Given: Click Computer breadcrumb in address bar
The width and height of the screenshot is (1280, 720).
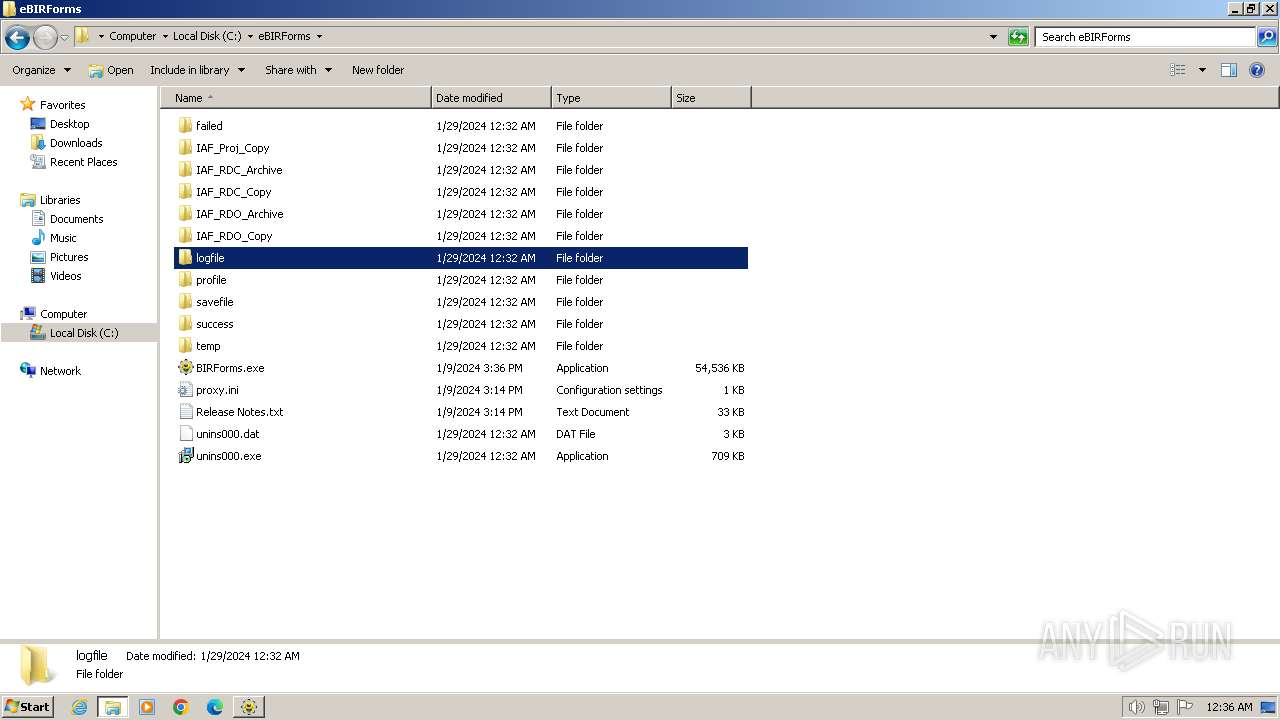Looking at the screenshot, I should coord(133,36).
